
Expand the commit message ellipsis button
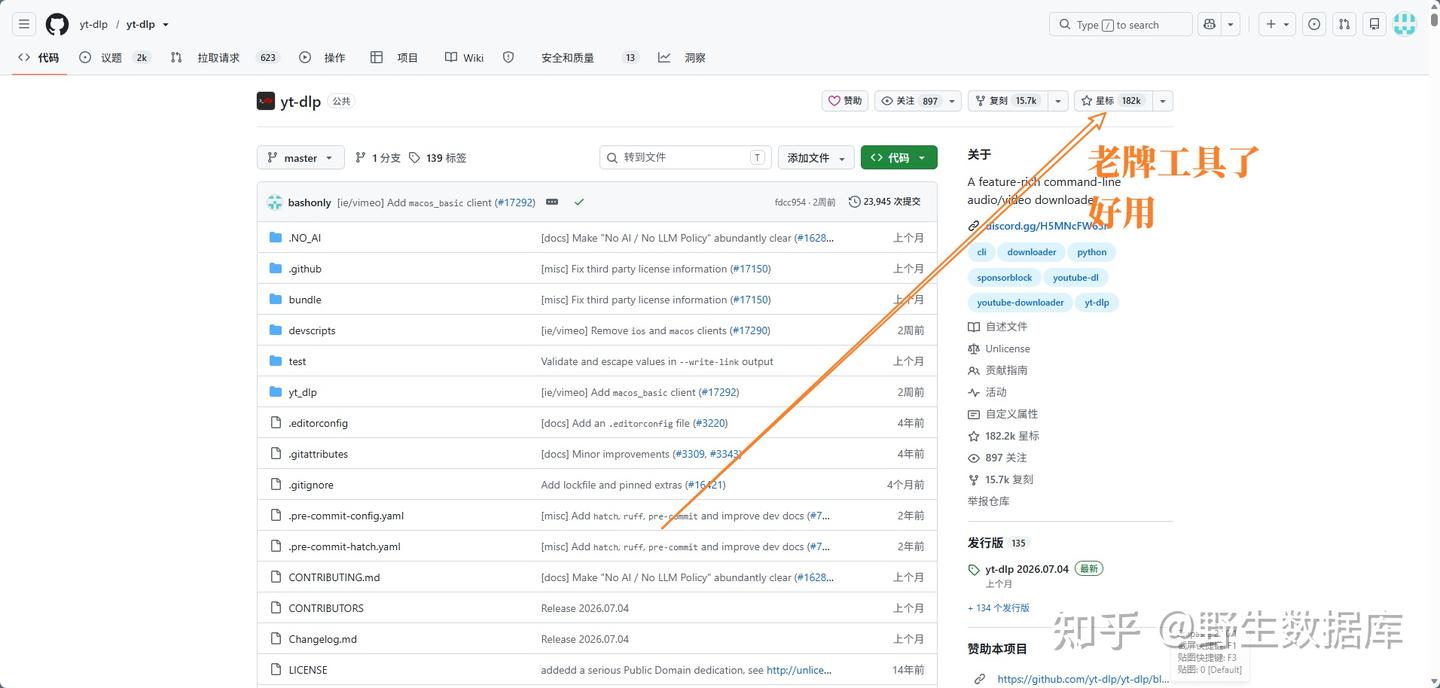552,202
